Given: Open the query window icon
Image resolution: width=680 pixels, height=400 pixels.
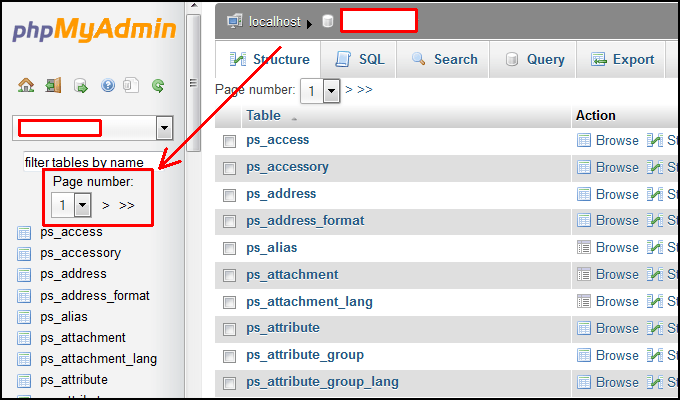Looking at the screenshot, I should pos(81,85).
